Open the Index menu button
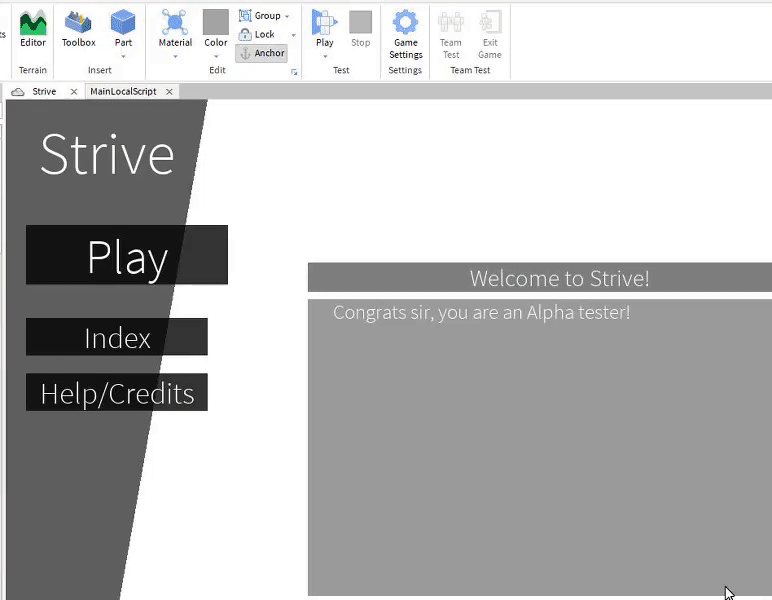 [117, 337]
